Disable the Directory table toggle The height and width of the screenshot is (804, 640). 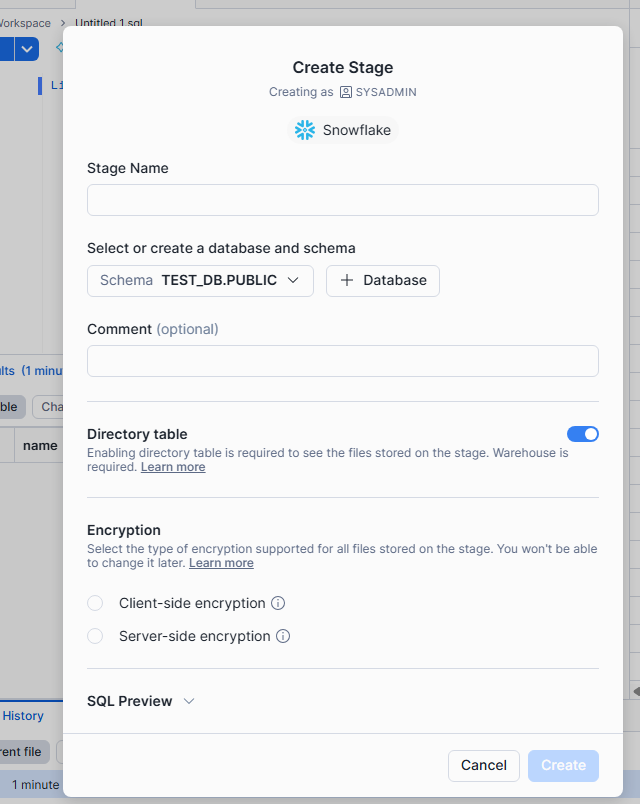[583, 434]
